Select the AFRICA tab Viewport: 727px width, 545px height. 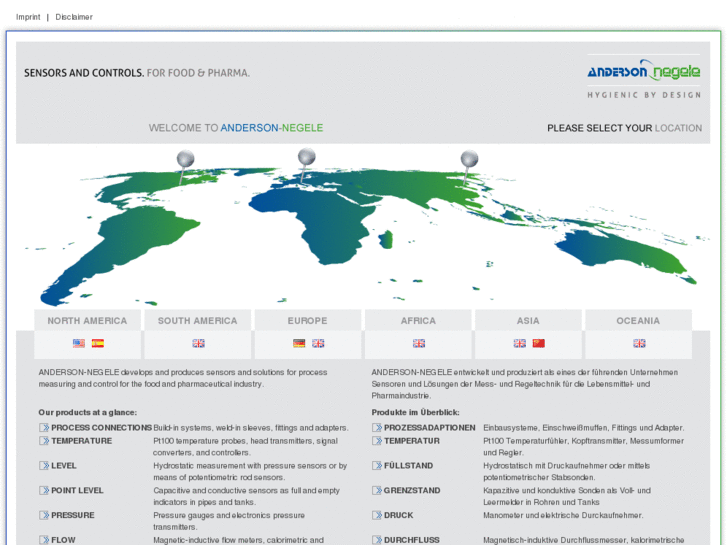click(x=418, y=321)
